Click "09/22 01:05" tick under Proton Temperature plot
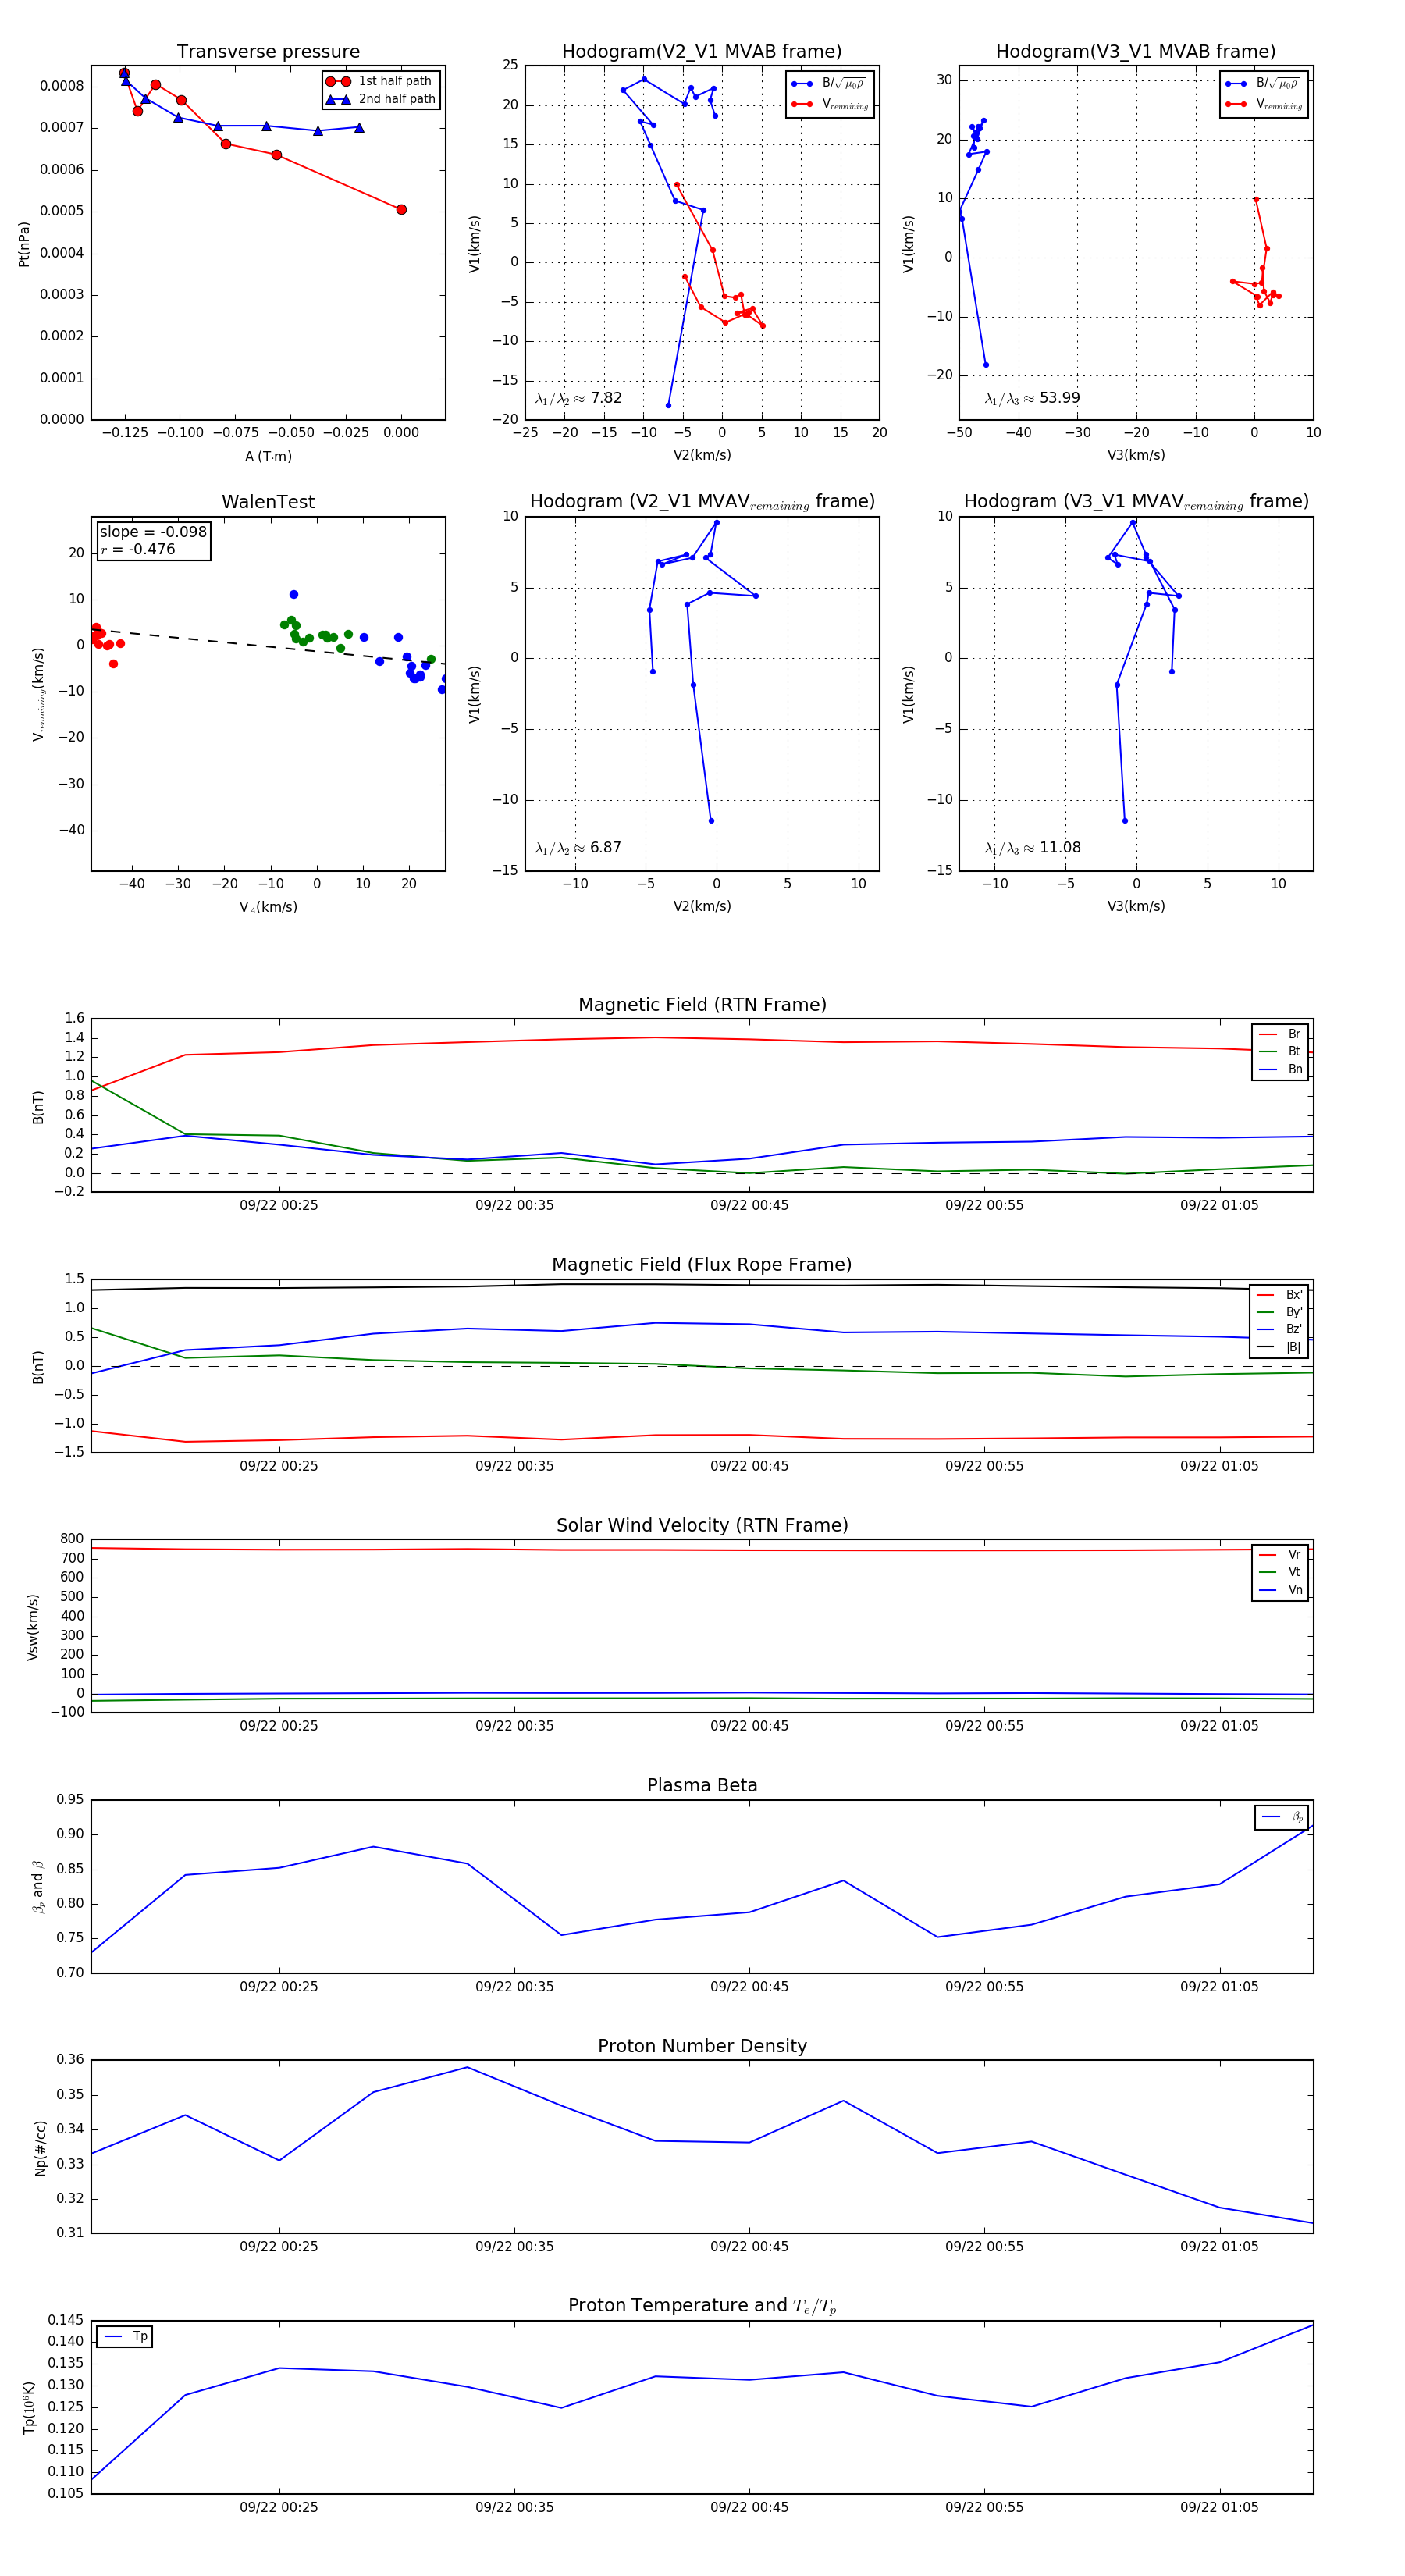Image resolution: width=1405 pixels, height=2576 pixels. point(1219,2507)
